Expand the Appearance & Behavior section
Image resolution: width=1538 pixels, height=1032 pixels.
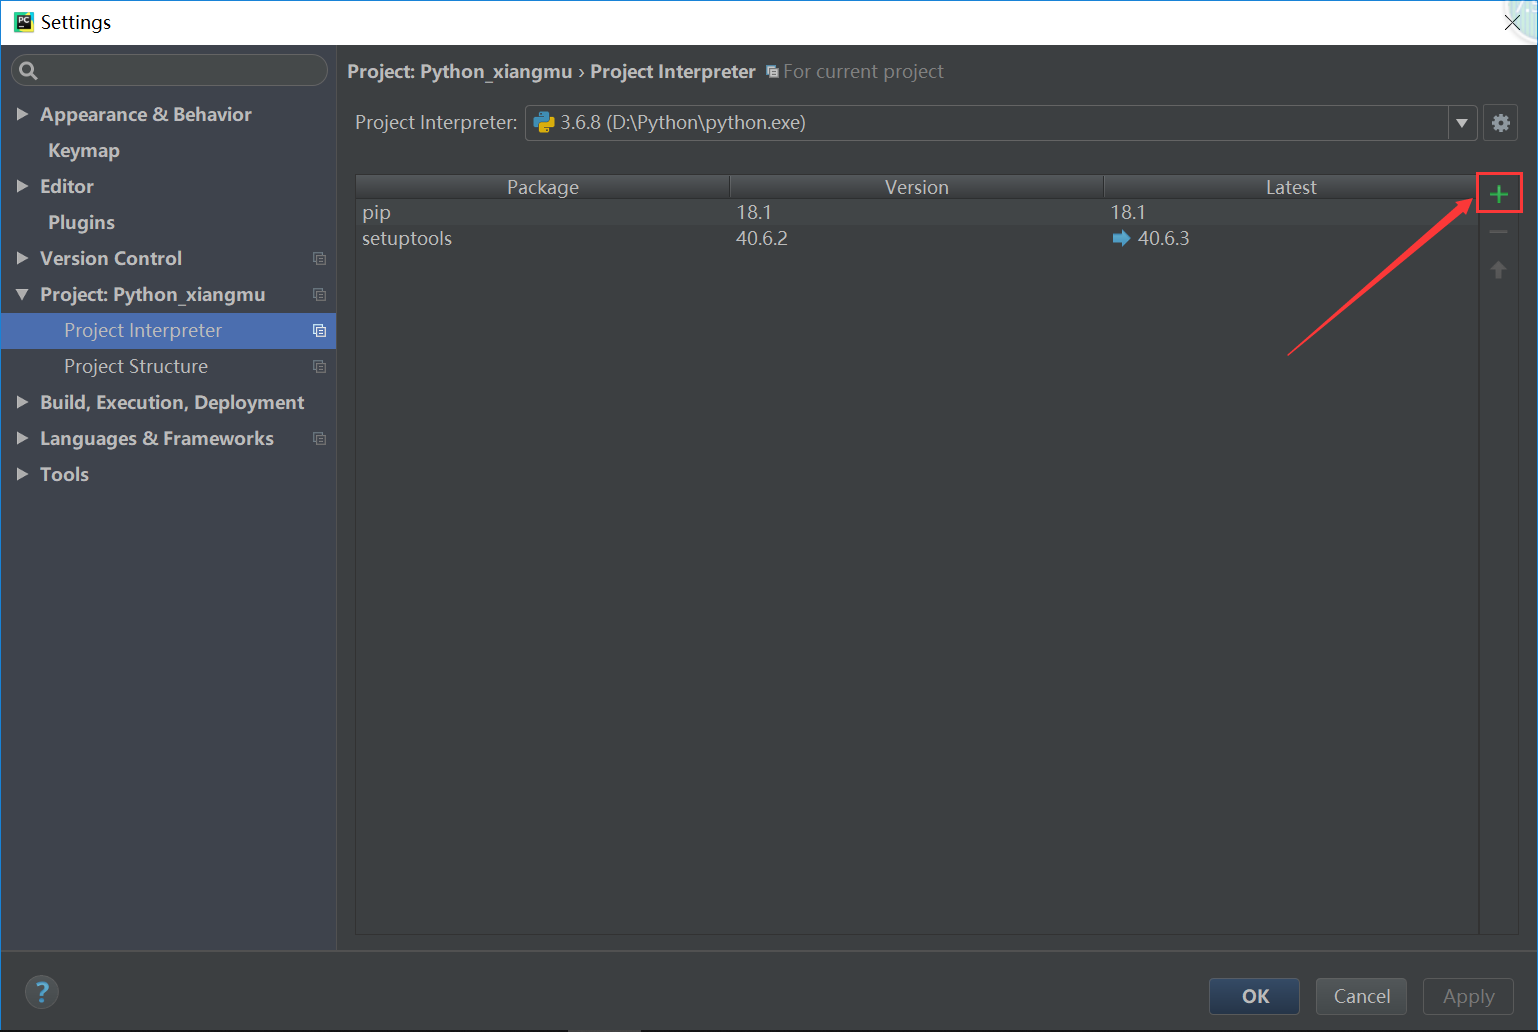(x=23, y=114)
